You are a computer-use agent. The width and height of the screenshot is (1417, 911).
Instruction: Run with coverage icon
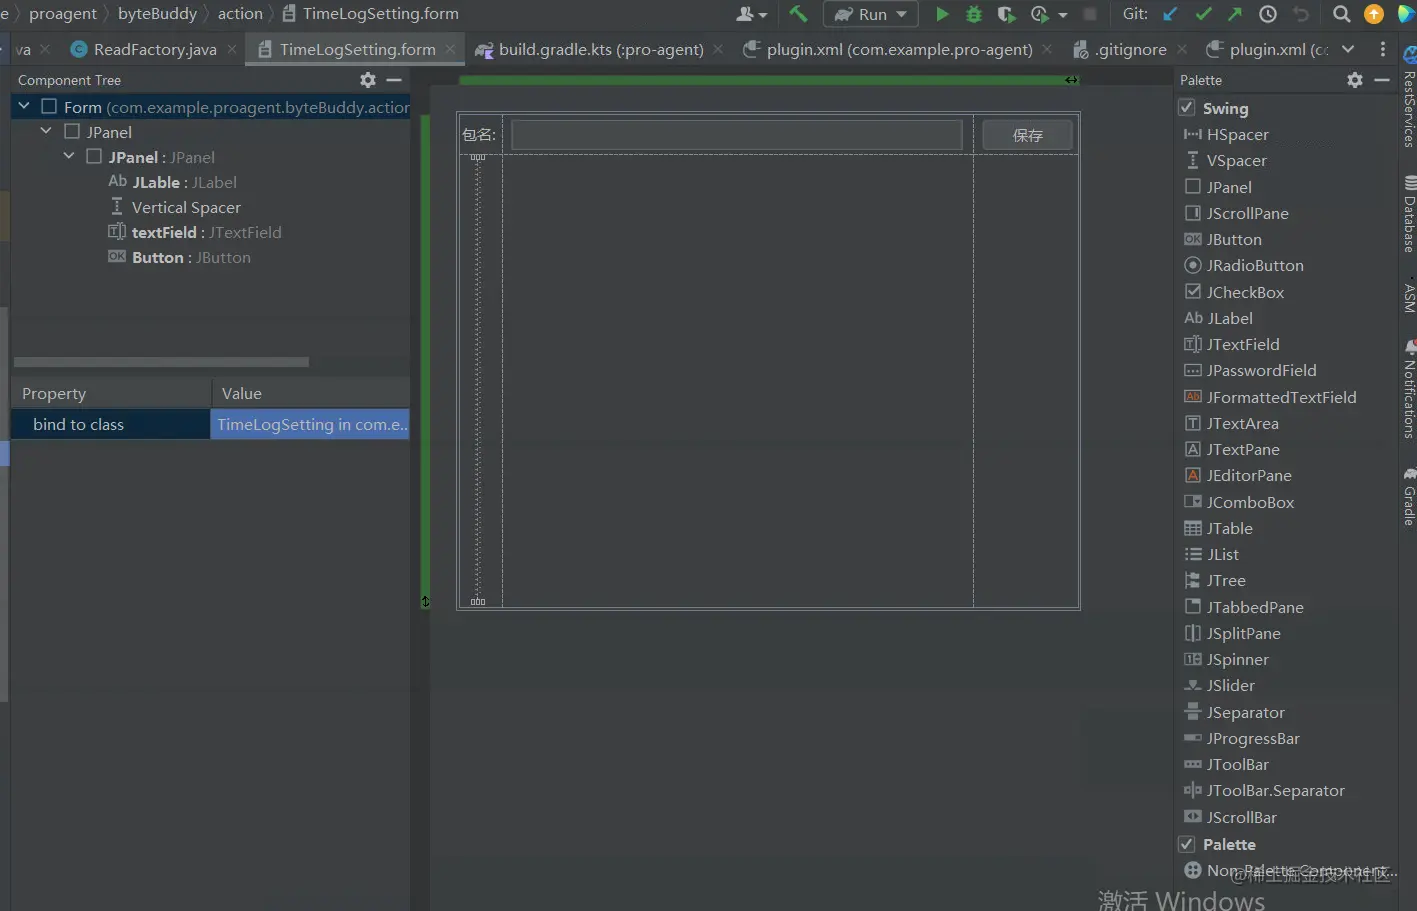pos(1006,14)
